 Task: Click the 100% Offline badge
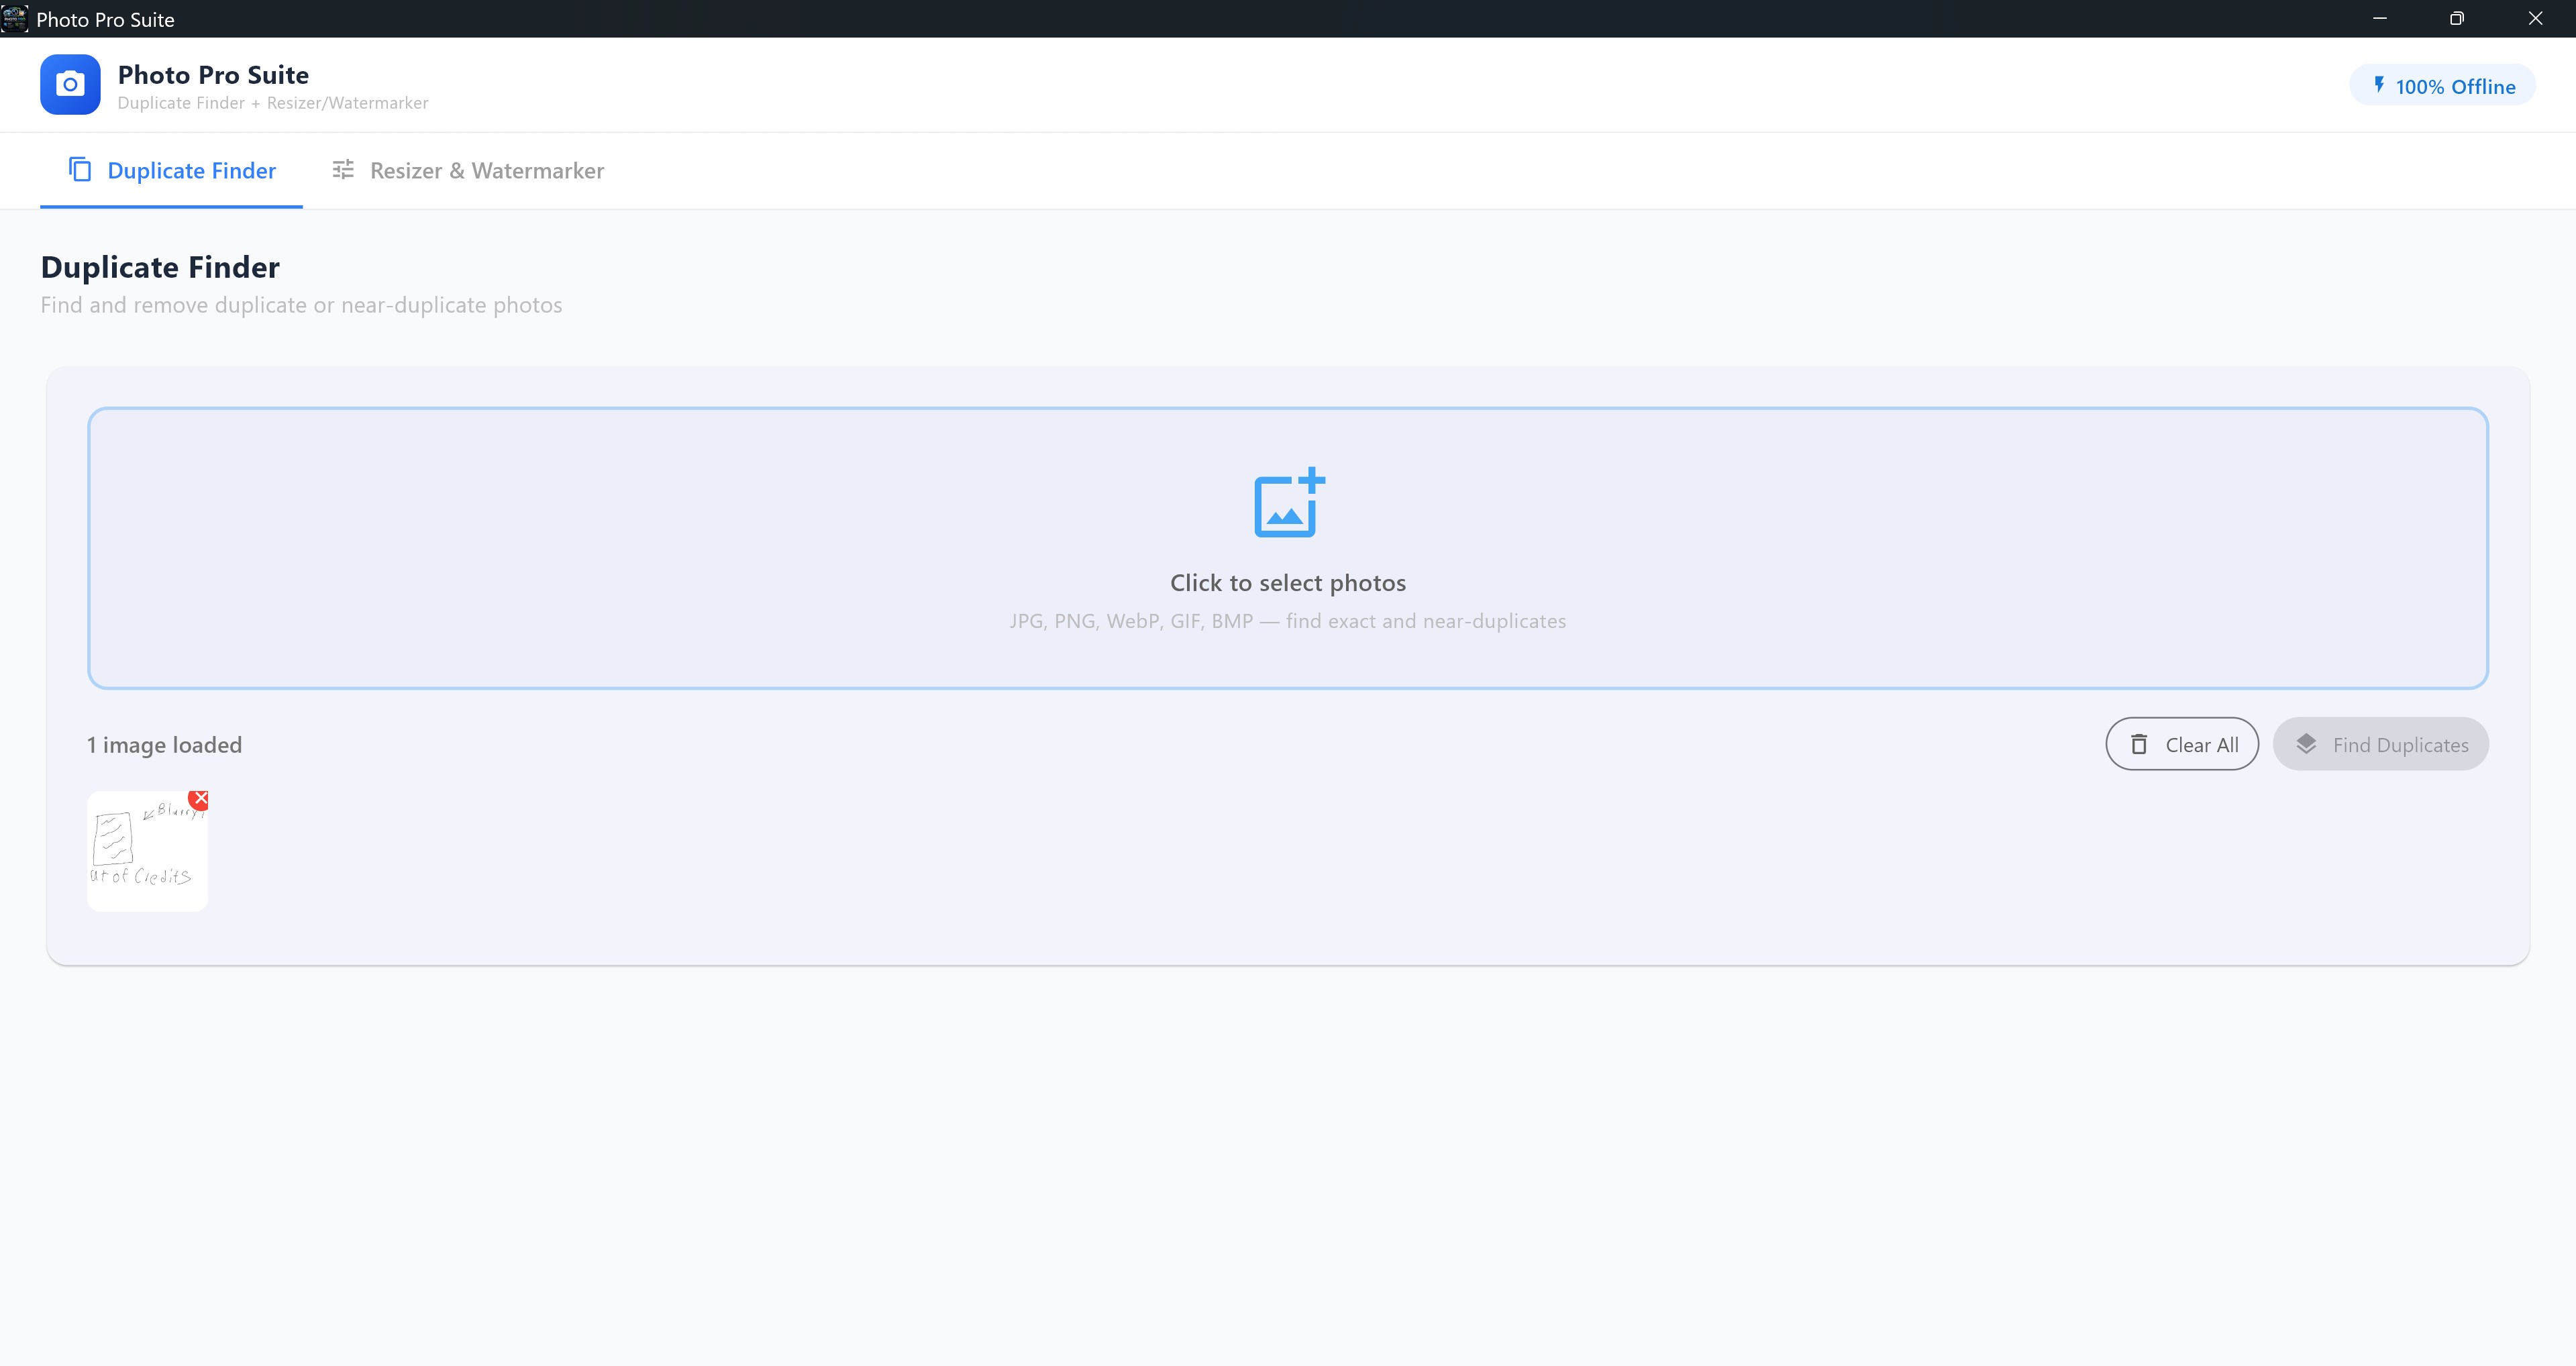tap(2442, 85)
